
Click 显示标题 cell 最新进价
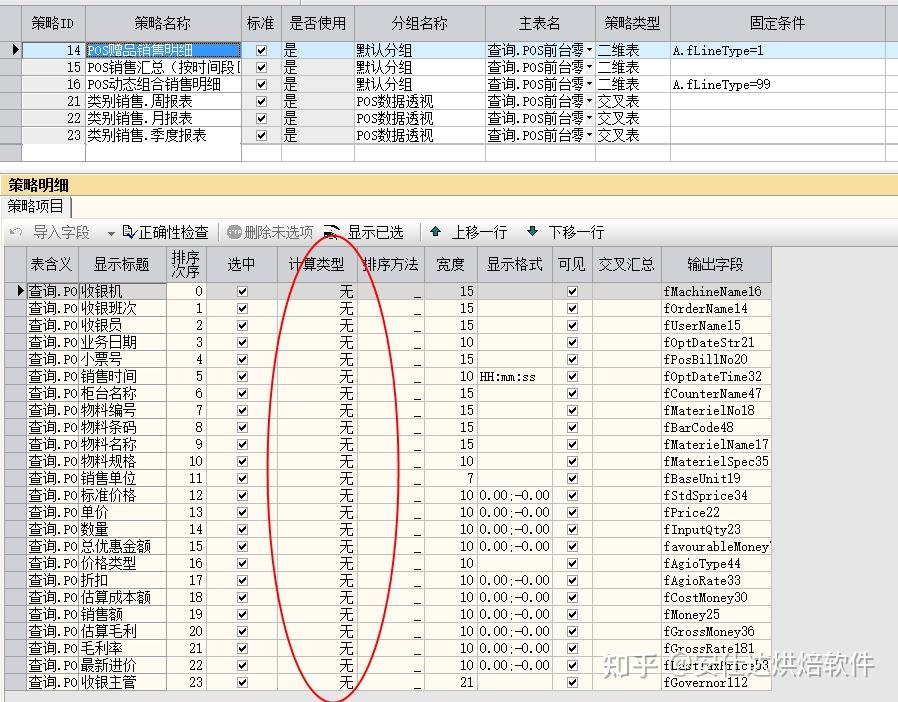point(123,665)
